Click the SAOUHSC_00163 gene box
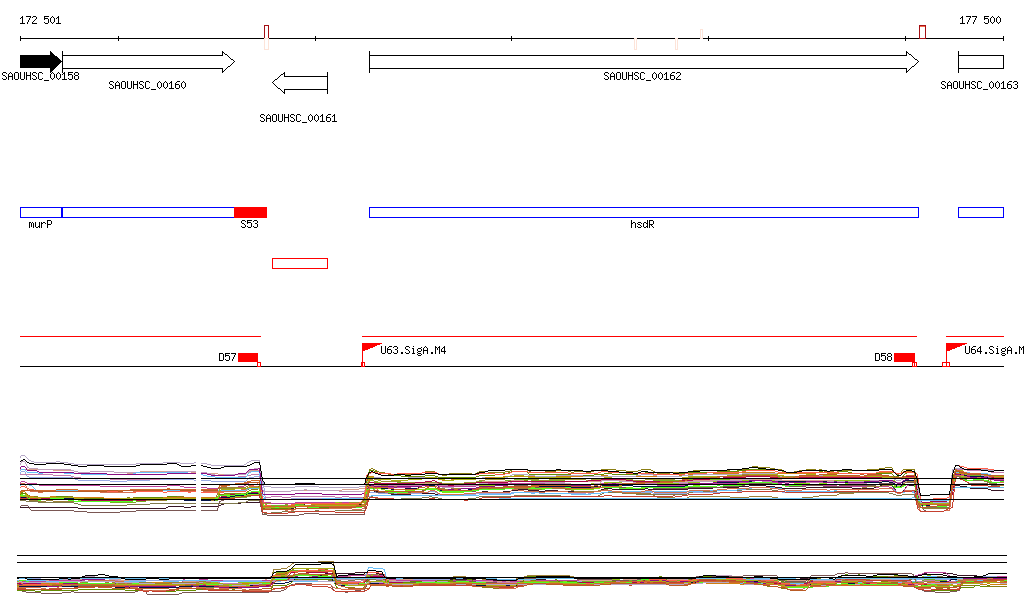The width and height of the screenshot is (1024, 611). 981,62
